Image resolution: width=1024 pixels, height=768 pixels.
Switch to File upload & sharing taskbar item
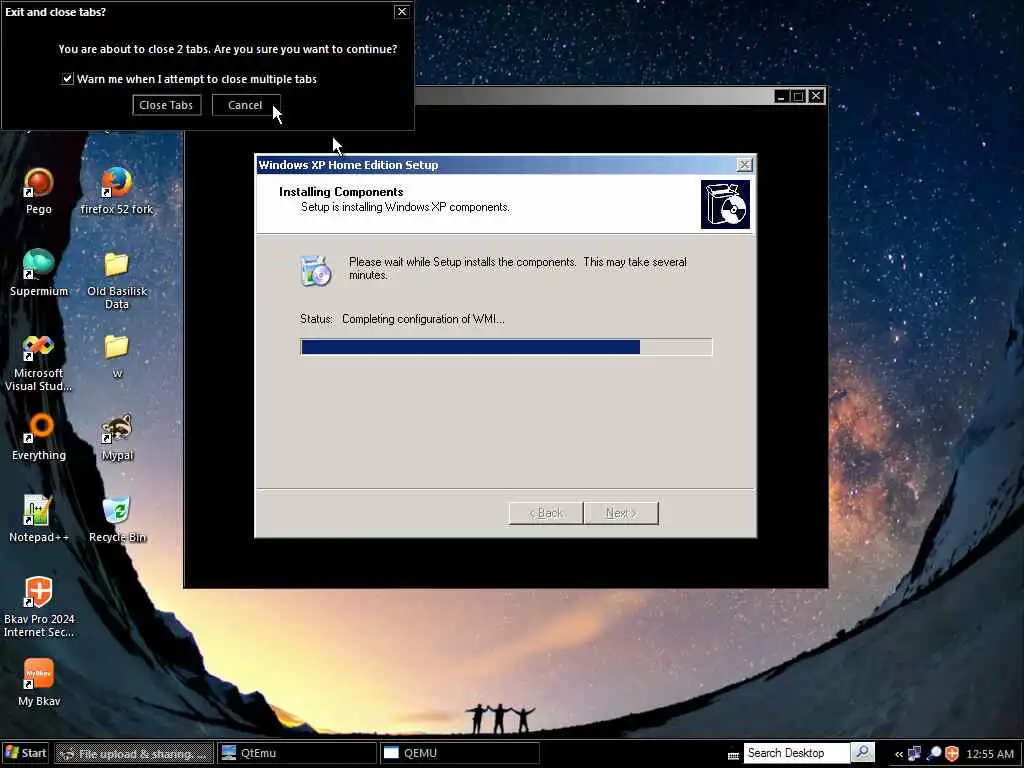point(134,753)
